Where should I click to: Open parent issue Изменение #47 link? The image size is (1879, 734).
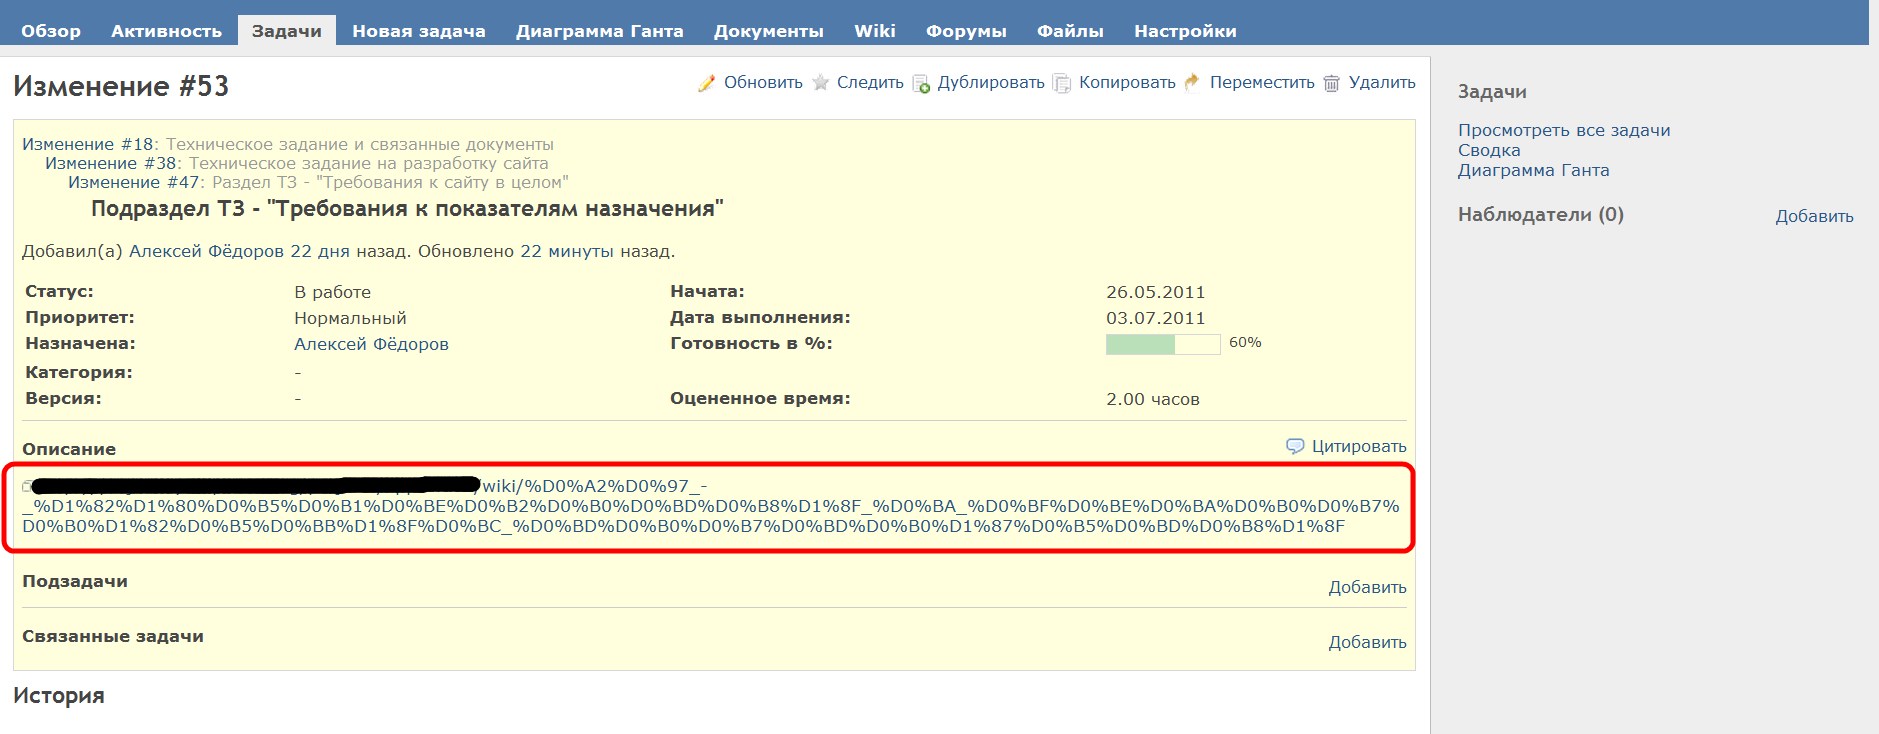(x=134, y=182)
